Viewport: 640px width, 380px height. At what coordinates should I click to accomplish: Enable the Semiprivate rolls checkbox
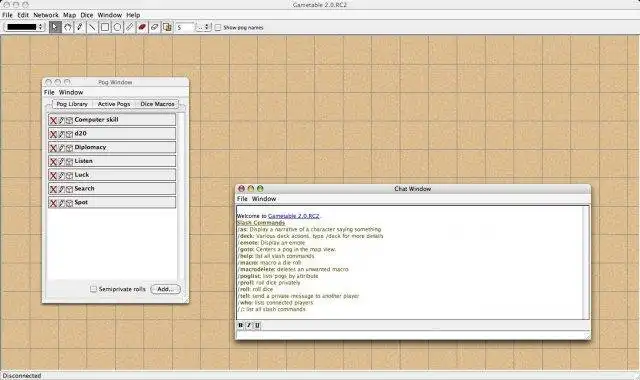93,289
